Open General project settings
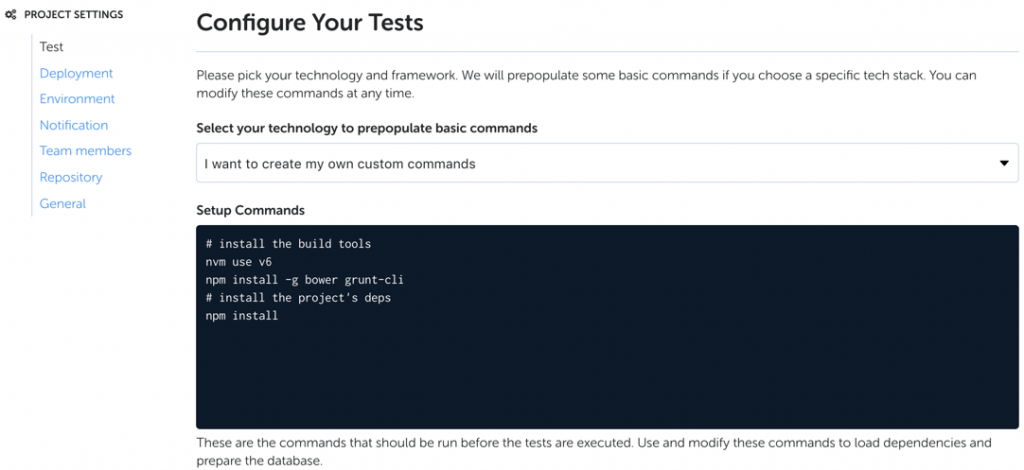1024x470 pixels. pos(62,203)
